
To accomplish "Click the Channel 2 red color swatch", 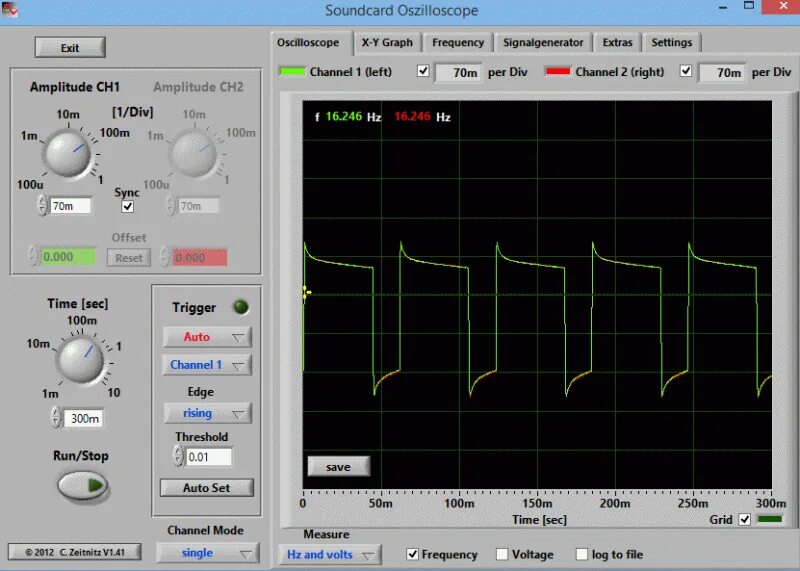I will tap(558, 71).
